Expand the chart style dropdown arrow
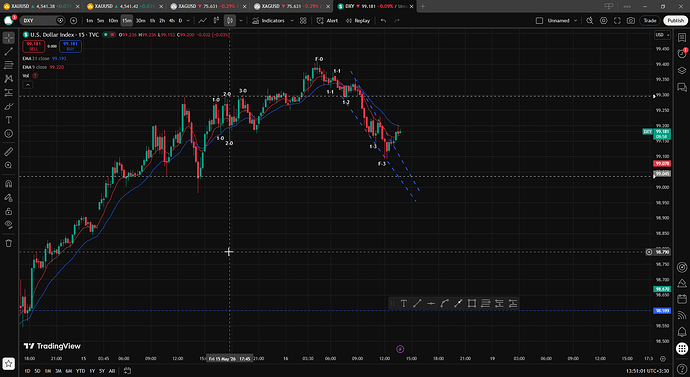Screen dimensions: 690x377 (241, 21)
